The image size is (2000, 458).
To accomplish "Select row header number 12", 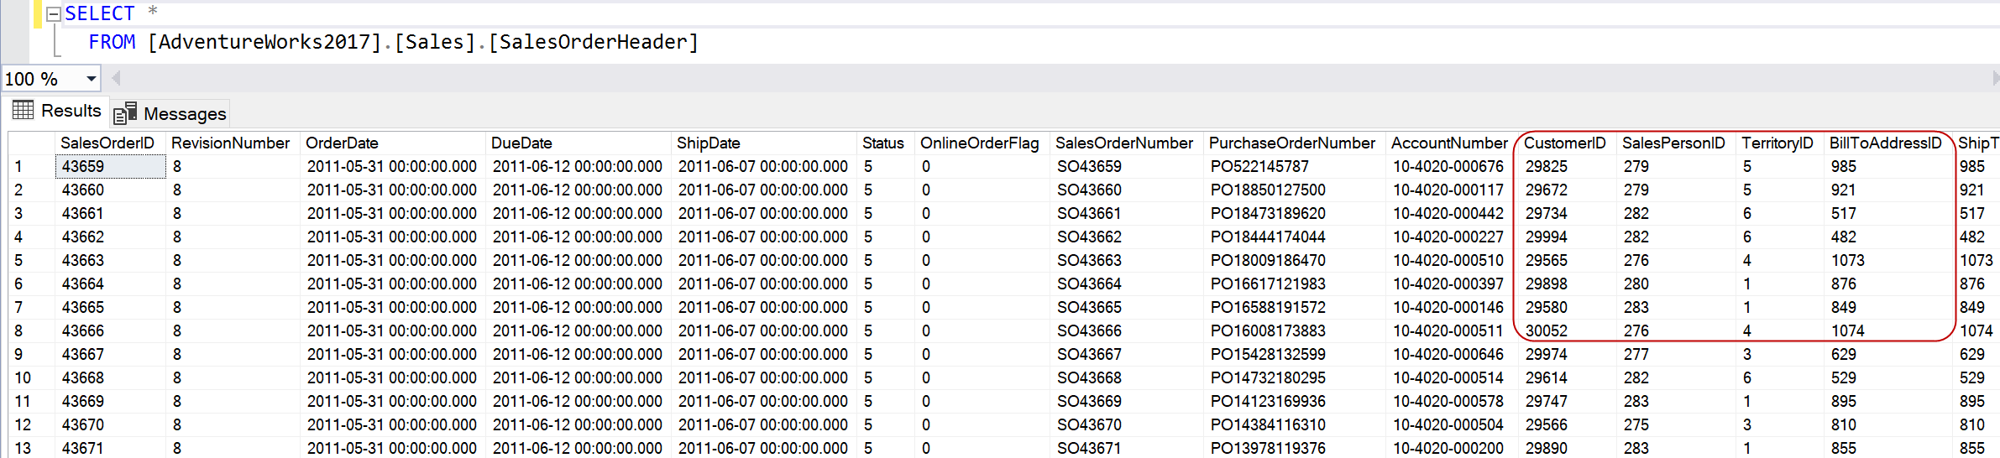I will click(x=31, y=425).
